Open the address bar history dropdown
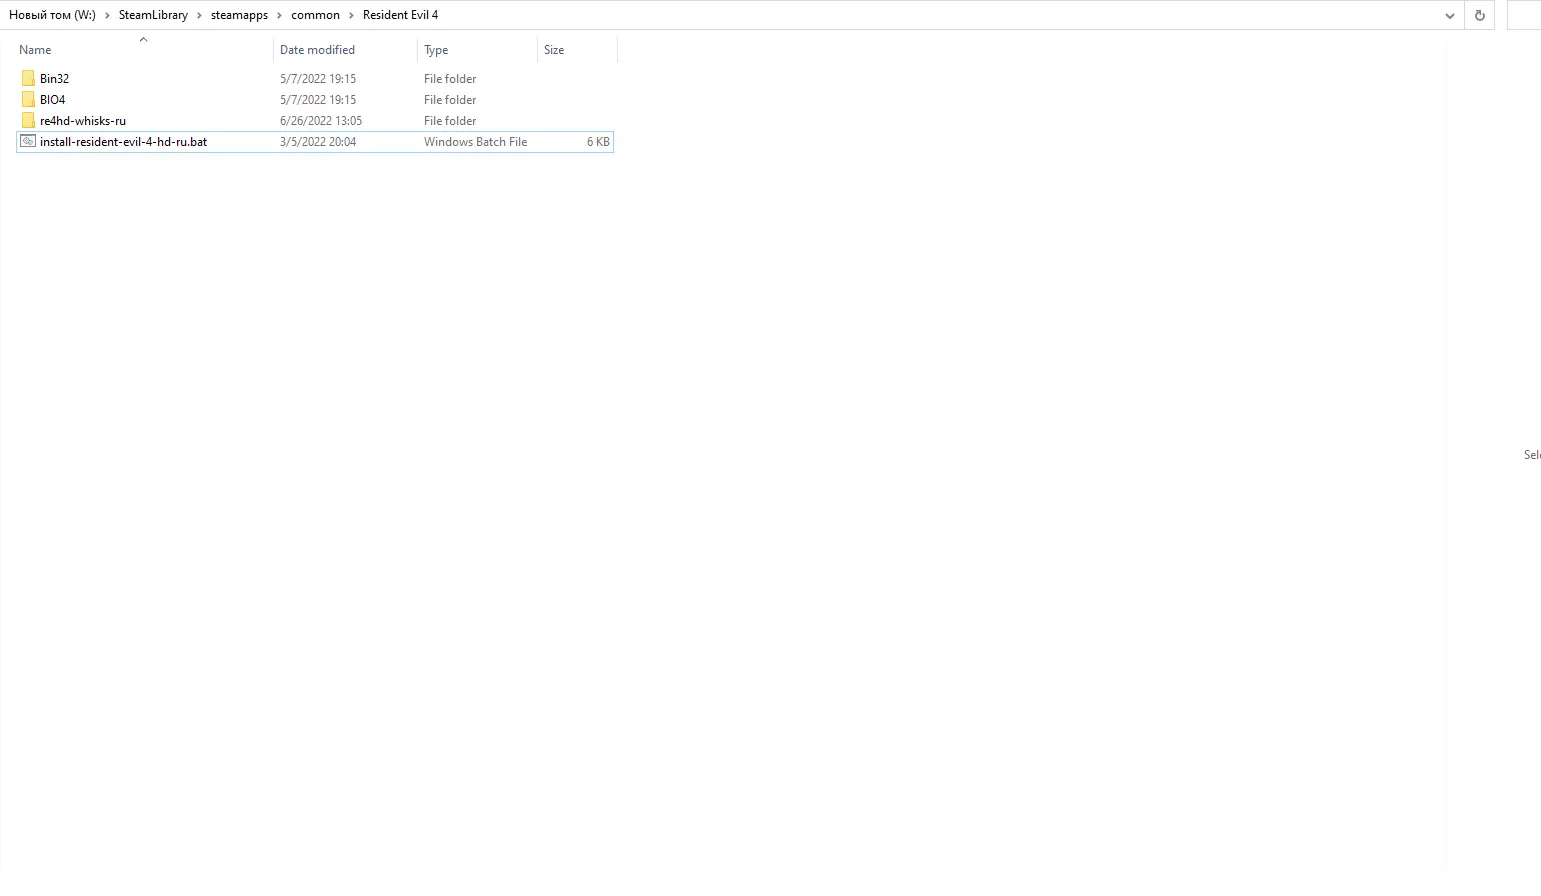 tap(1450, 15)
